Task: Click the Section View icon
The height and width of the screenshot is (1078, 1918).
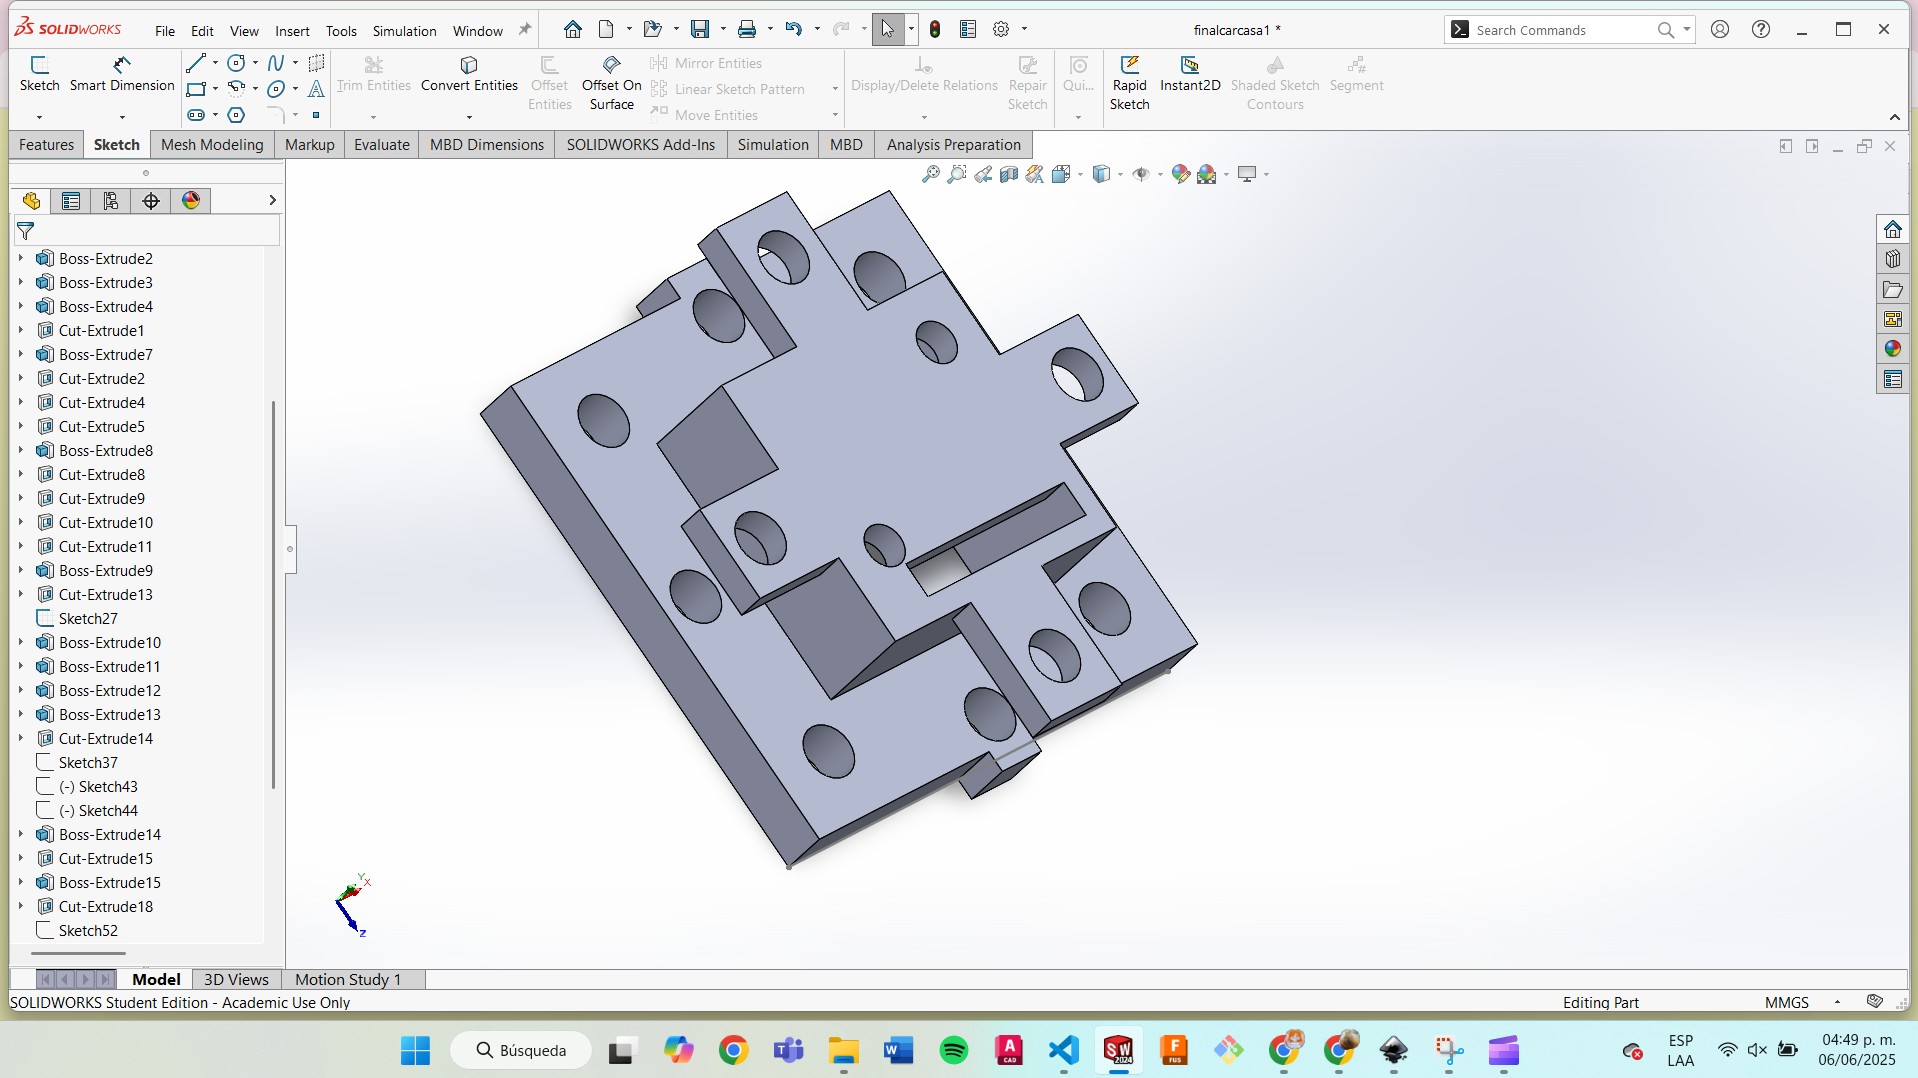Action: 1009,174
